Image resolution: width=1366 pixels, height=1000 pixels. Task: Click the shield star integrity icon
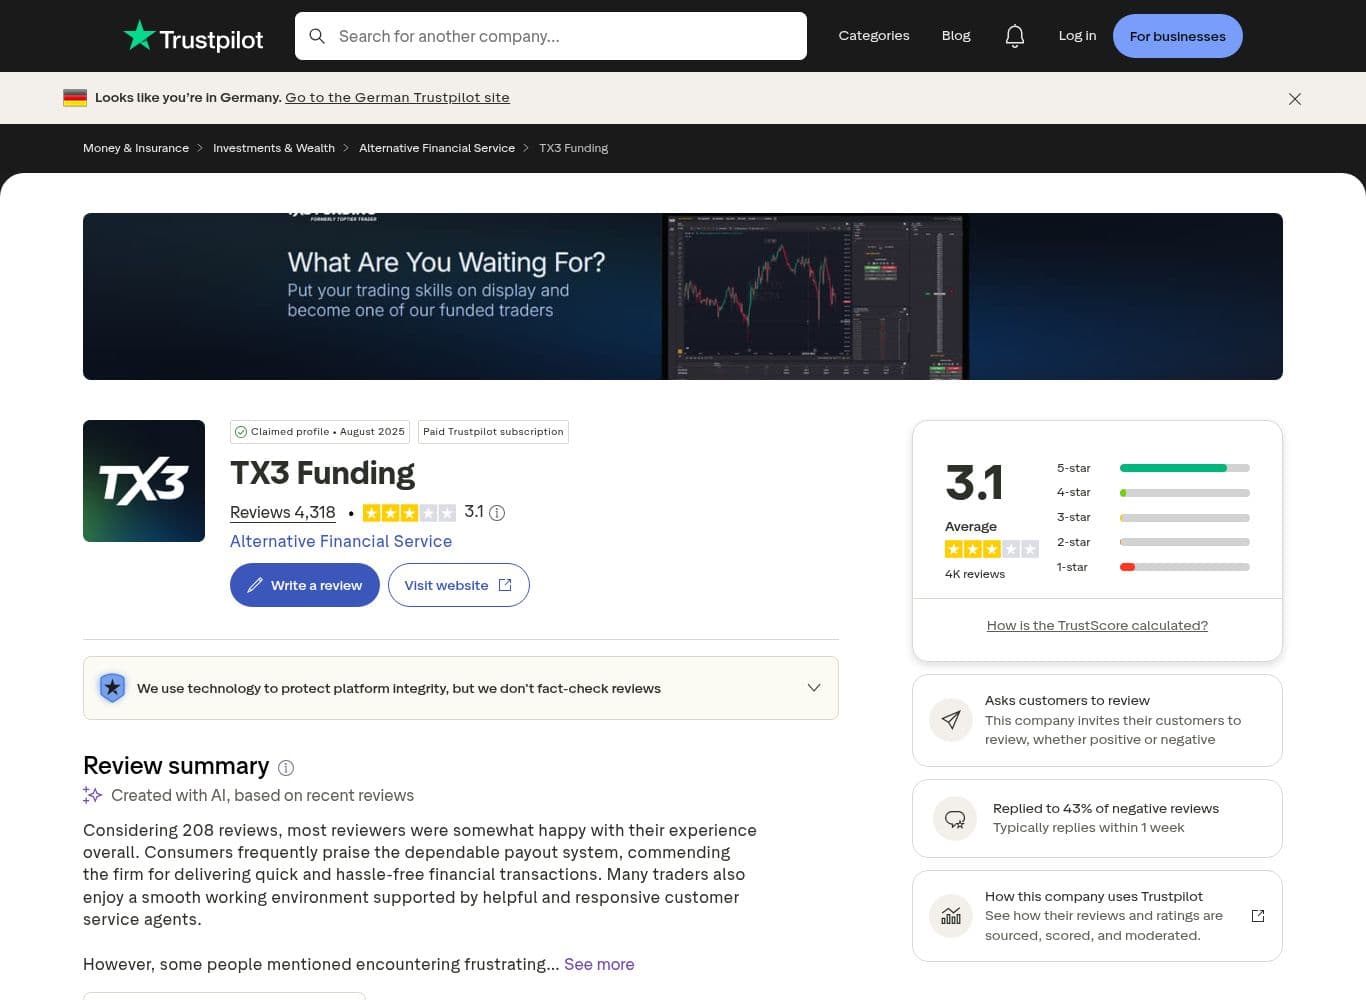tap(112, 688)
